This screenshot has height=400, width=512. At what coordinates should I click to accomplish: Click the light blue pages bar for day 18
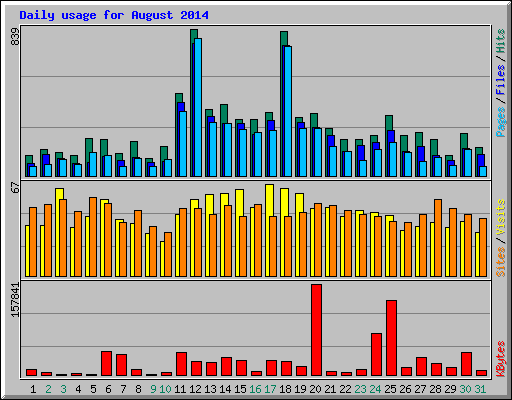point(288,111)
